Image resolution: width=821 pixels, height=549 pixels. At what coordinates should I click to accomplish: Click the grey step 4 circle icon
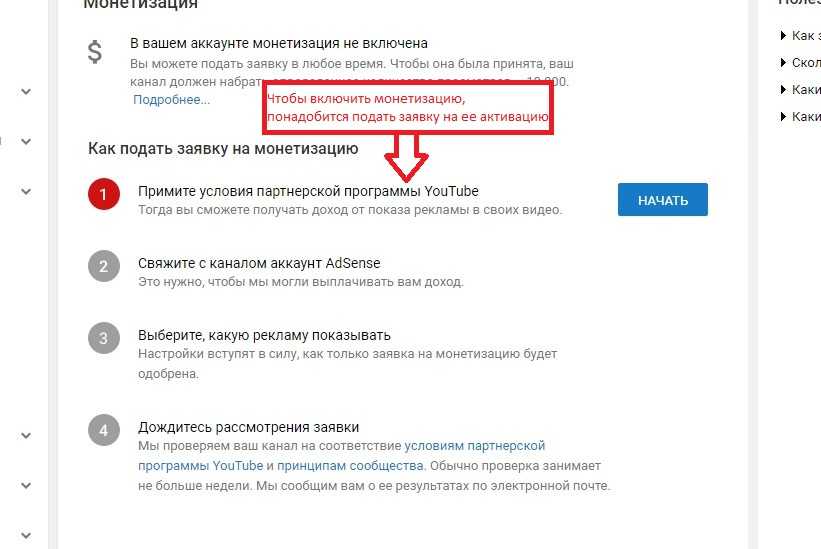[104, 430]
